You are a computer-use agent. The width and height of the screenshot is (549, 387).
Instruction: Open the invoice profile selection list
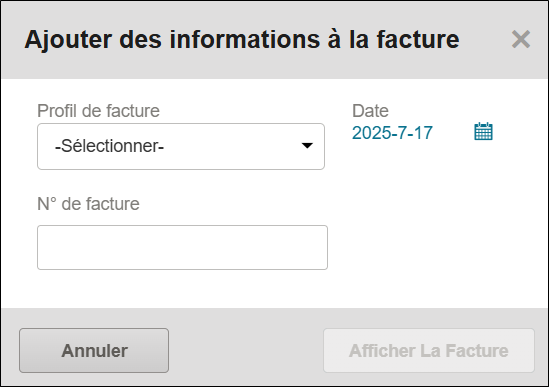pyautogui.click(x=181, y=146)
